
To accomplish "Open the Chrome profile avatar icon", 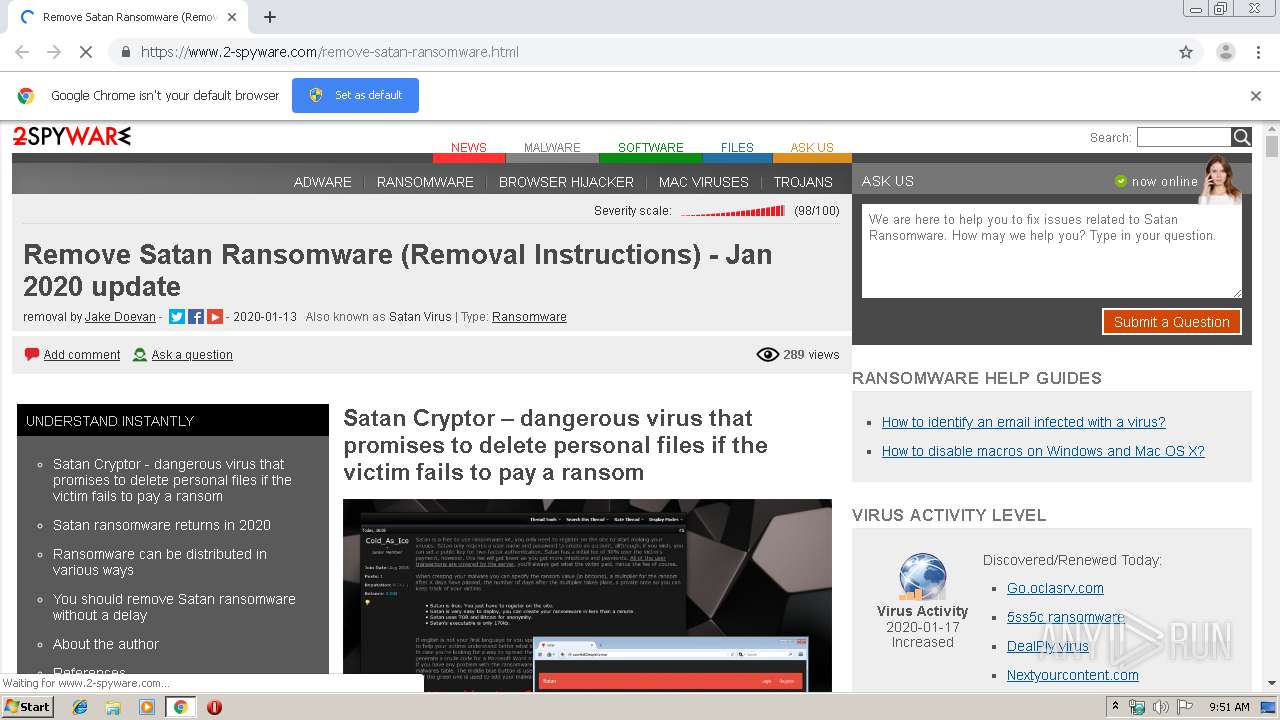I will pyautogui.click(x=1225, y=52).
